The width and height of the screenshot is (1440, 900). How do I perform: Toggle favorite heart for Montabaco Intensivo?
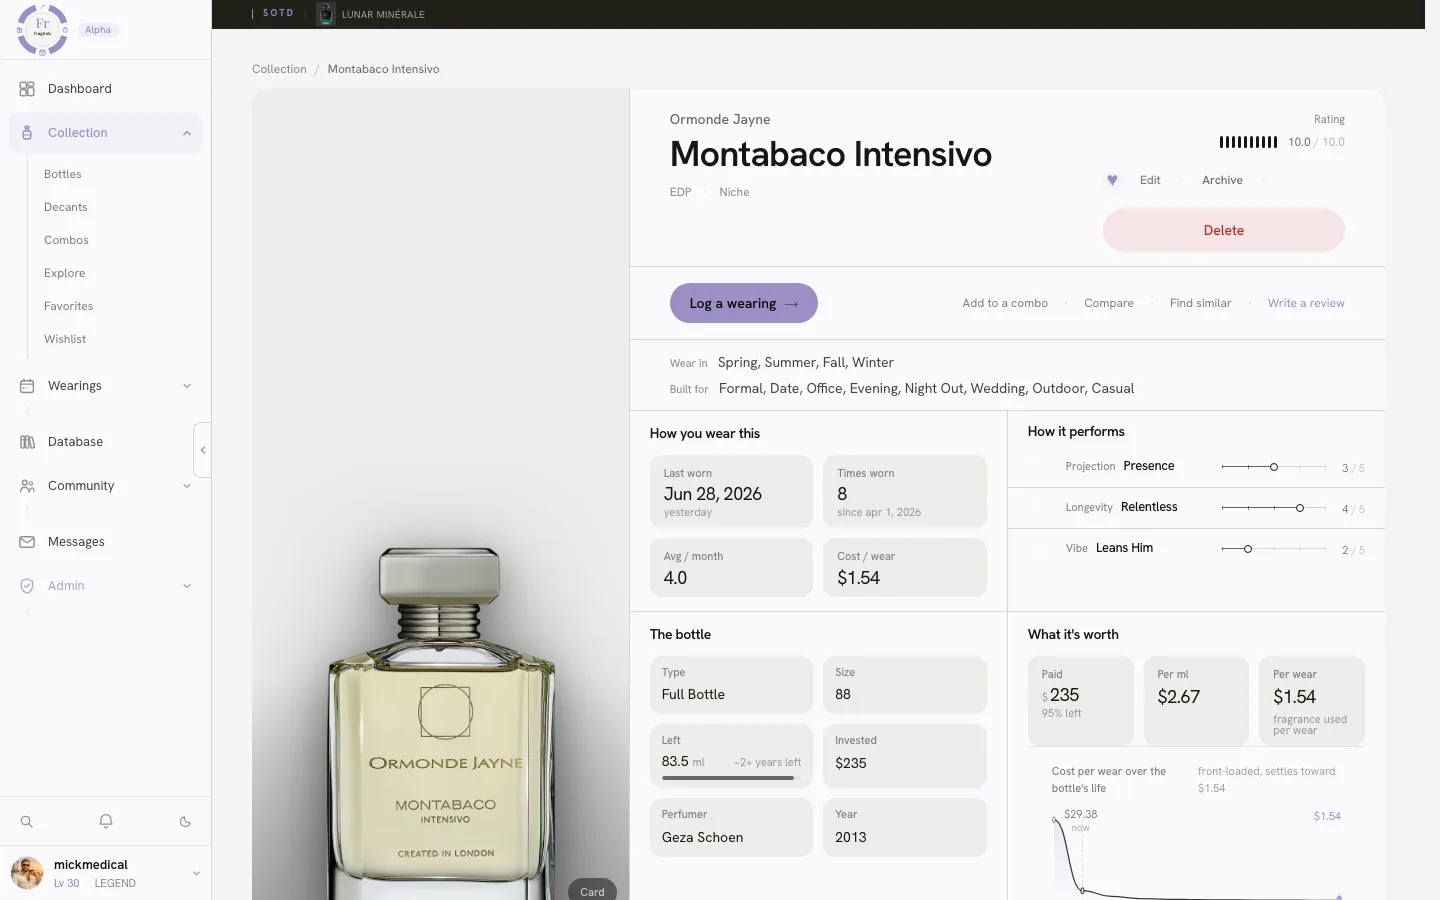[x=1112, y=180]
